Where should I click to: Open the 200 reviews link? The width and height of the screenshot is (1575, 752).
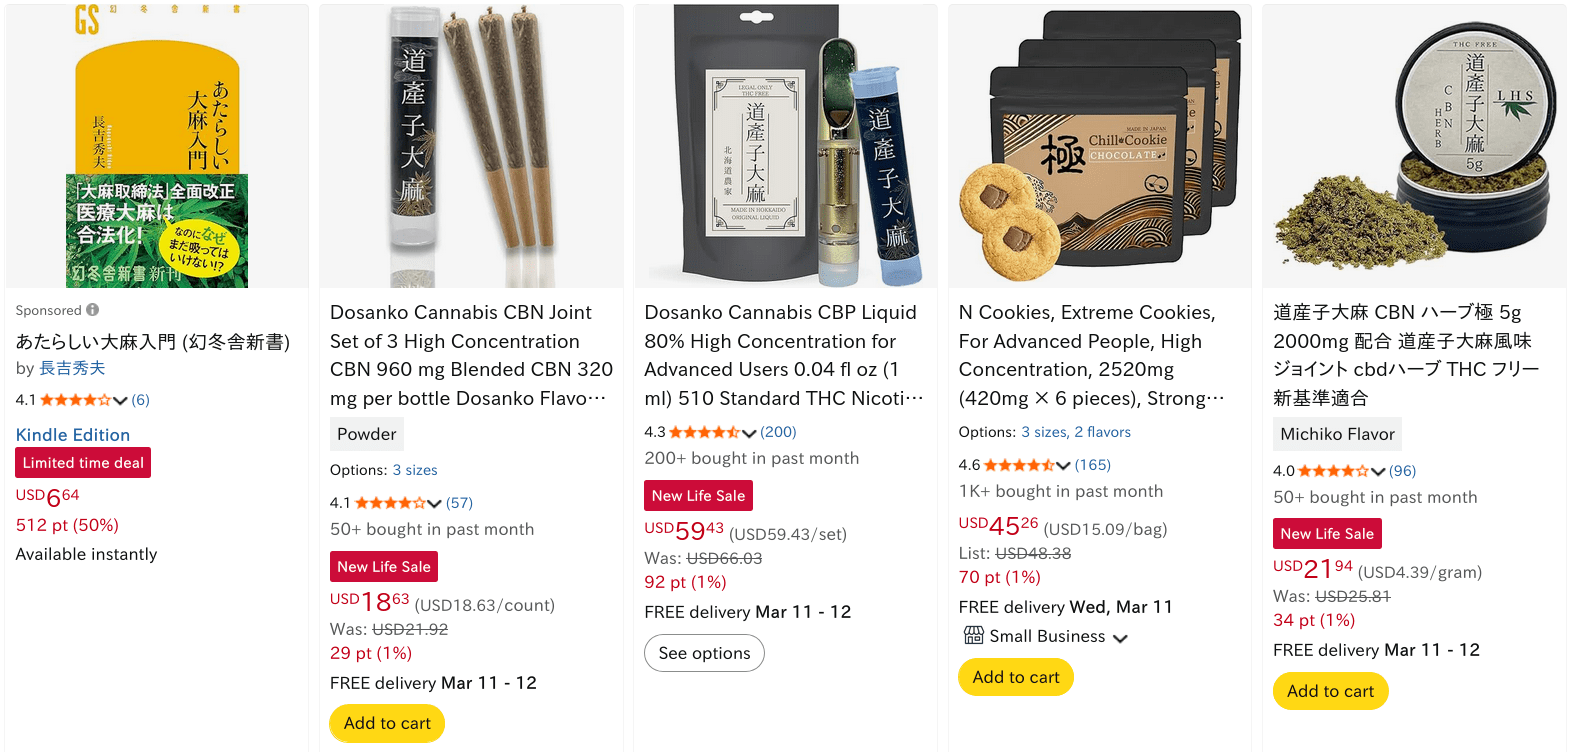coord(778,432)
